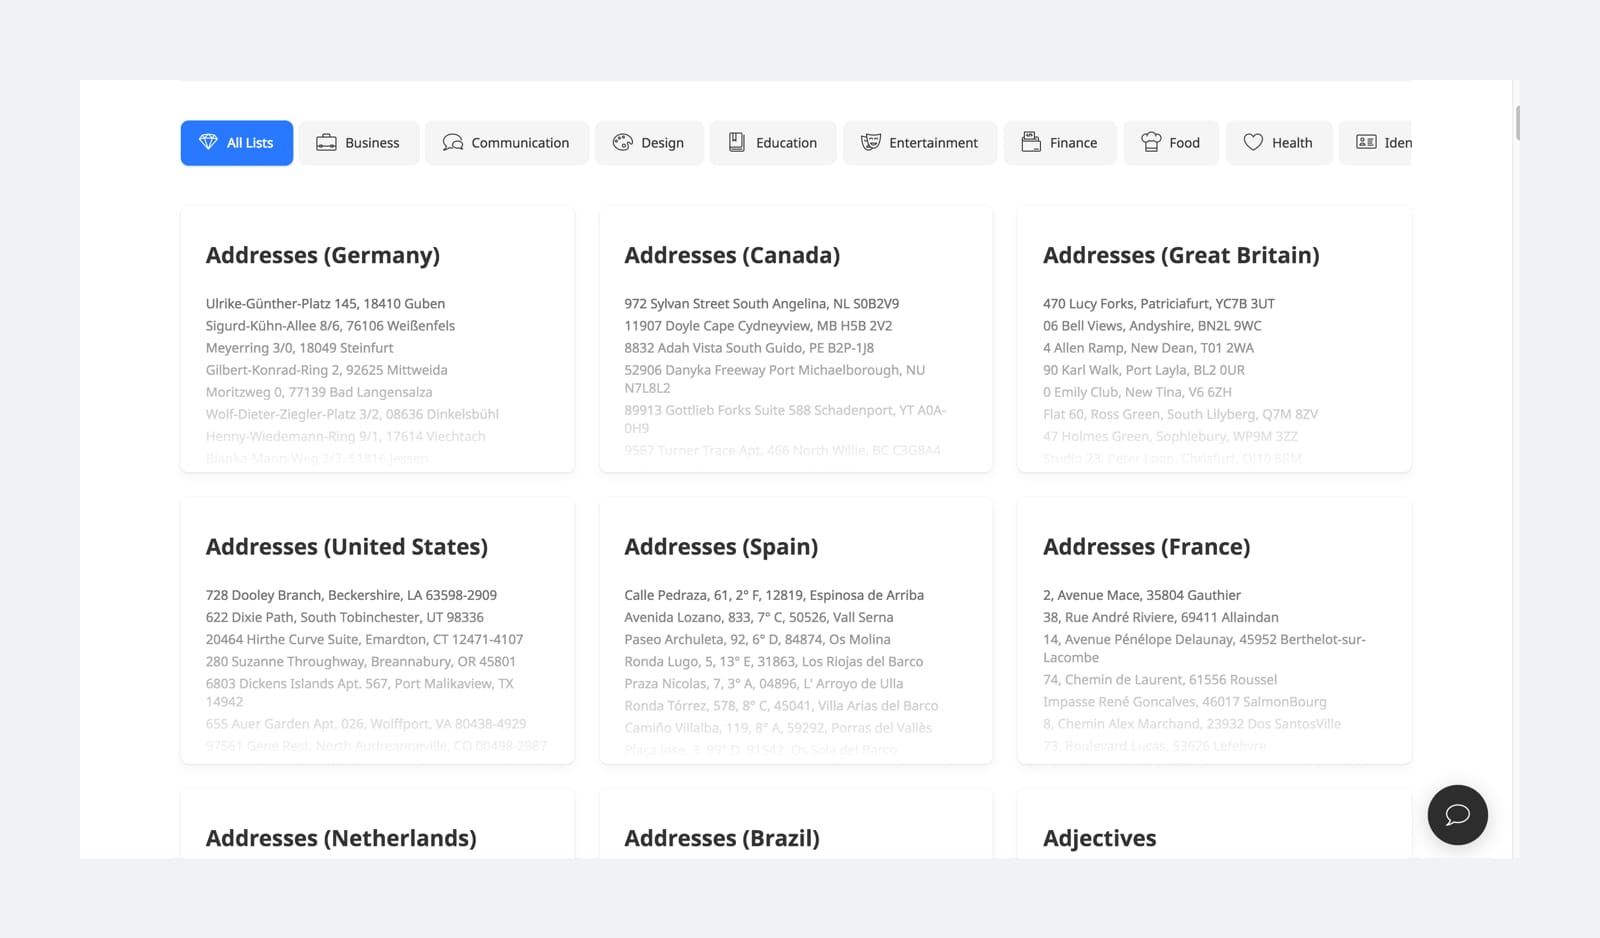Open the Addresses (Great Britain) list
The image size is (1600, 938).
pos(1181,255)
